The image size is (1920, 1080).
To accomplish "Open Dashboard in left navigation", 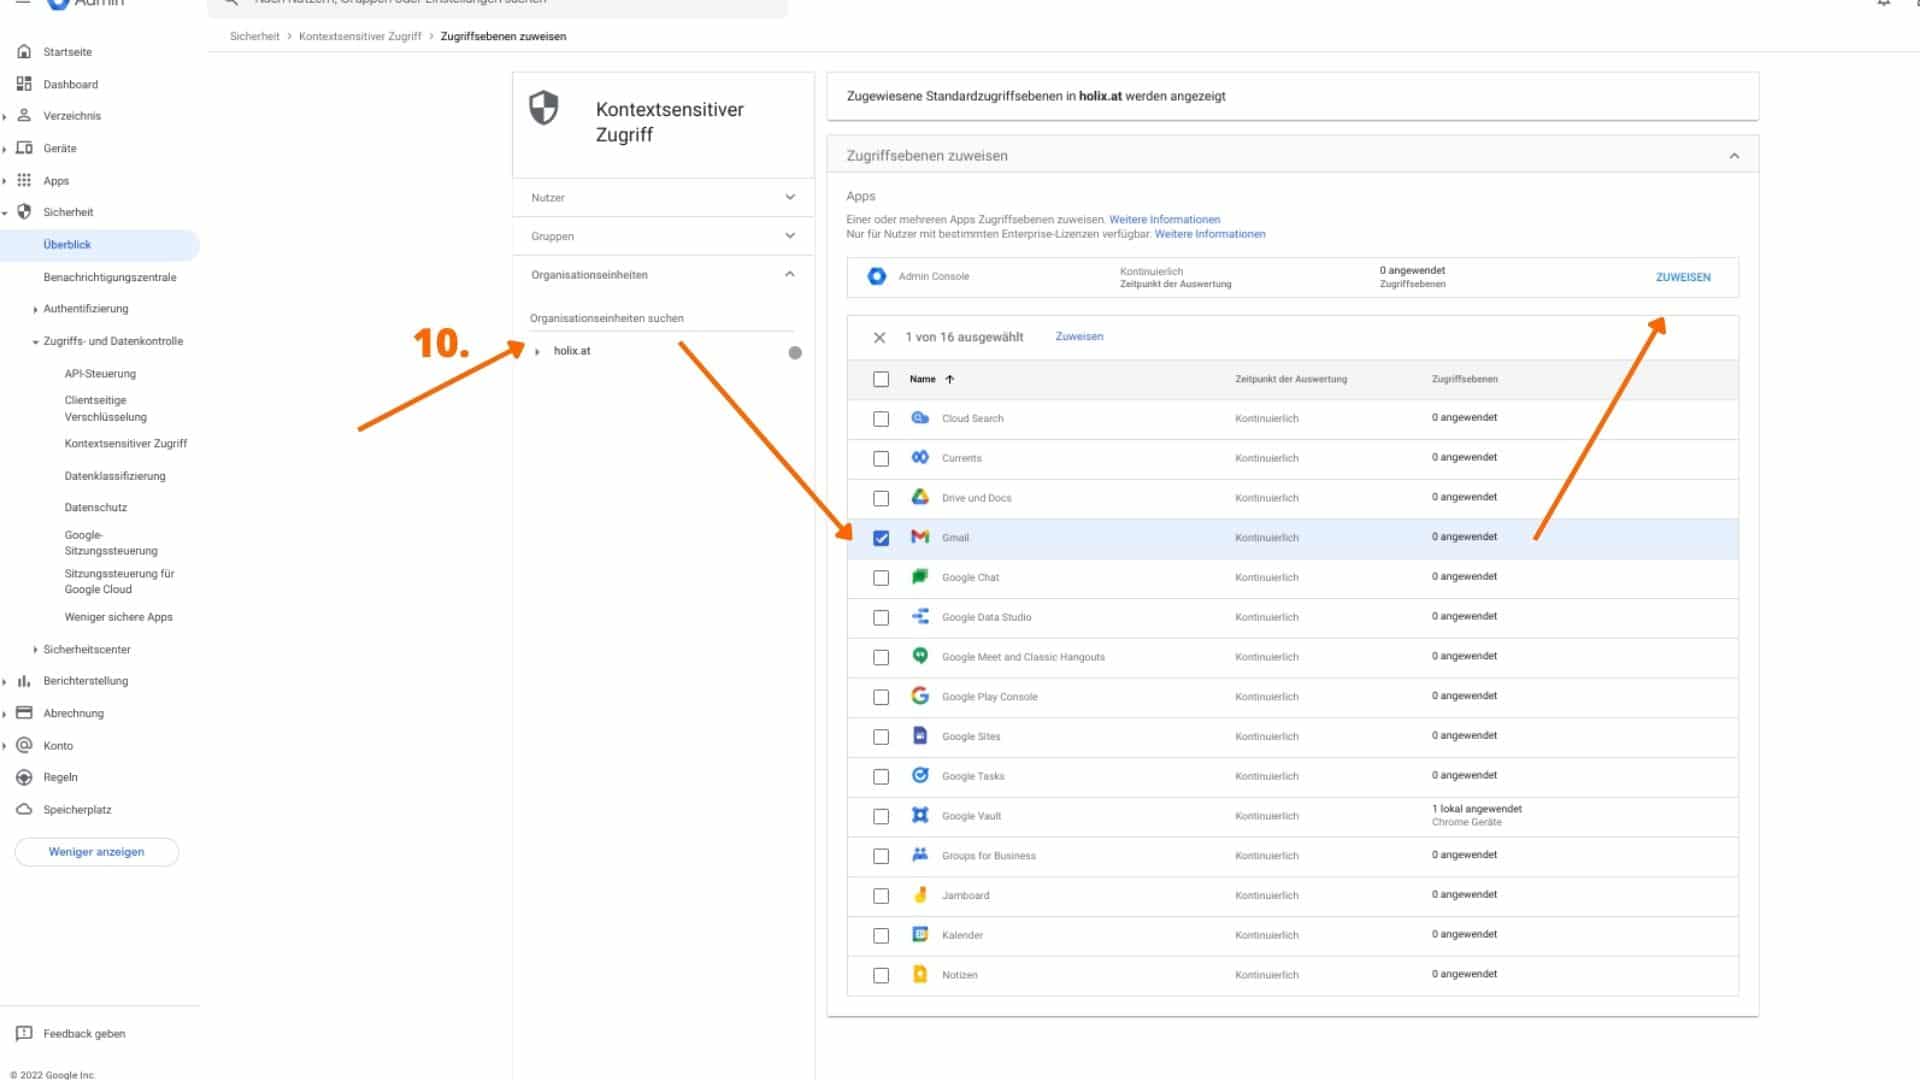I will [x=70, y=84].
